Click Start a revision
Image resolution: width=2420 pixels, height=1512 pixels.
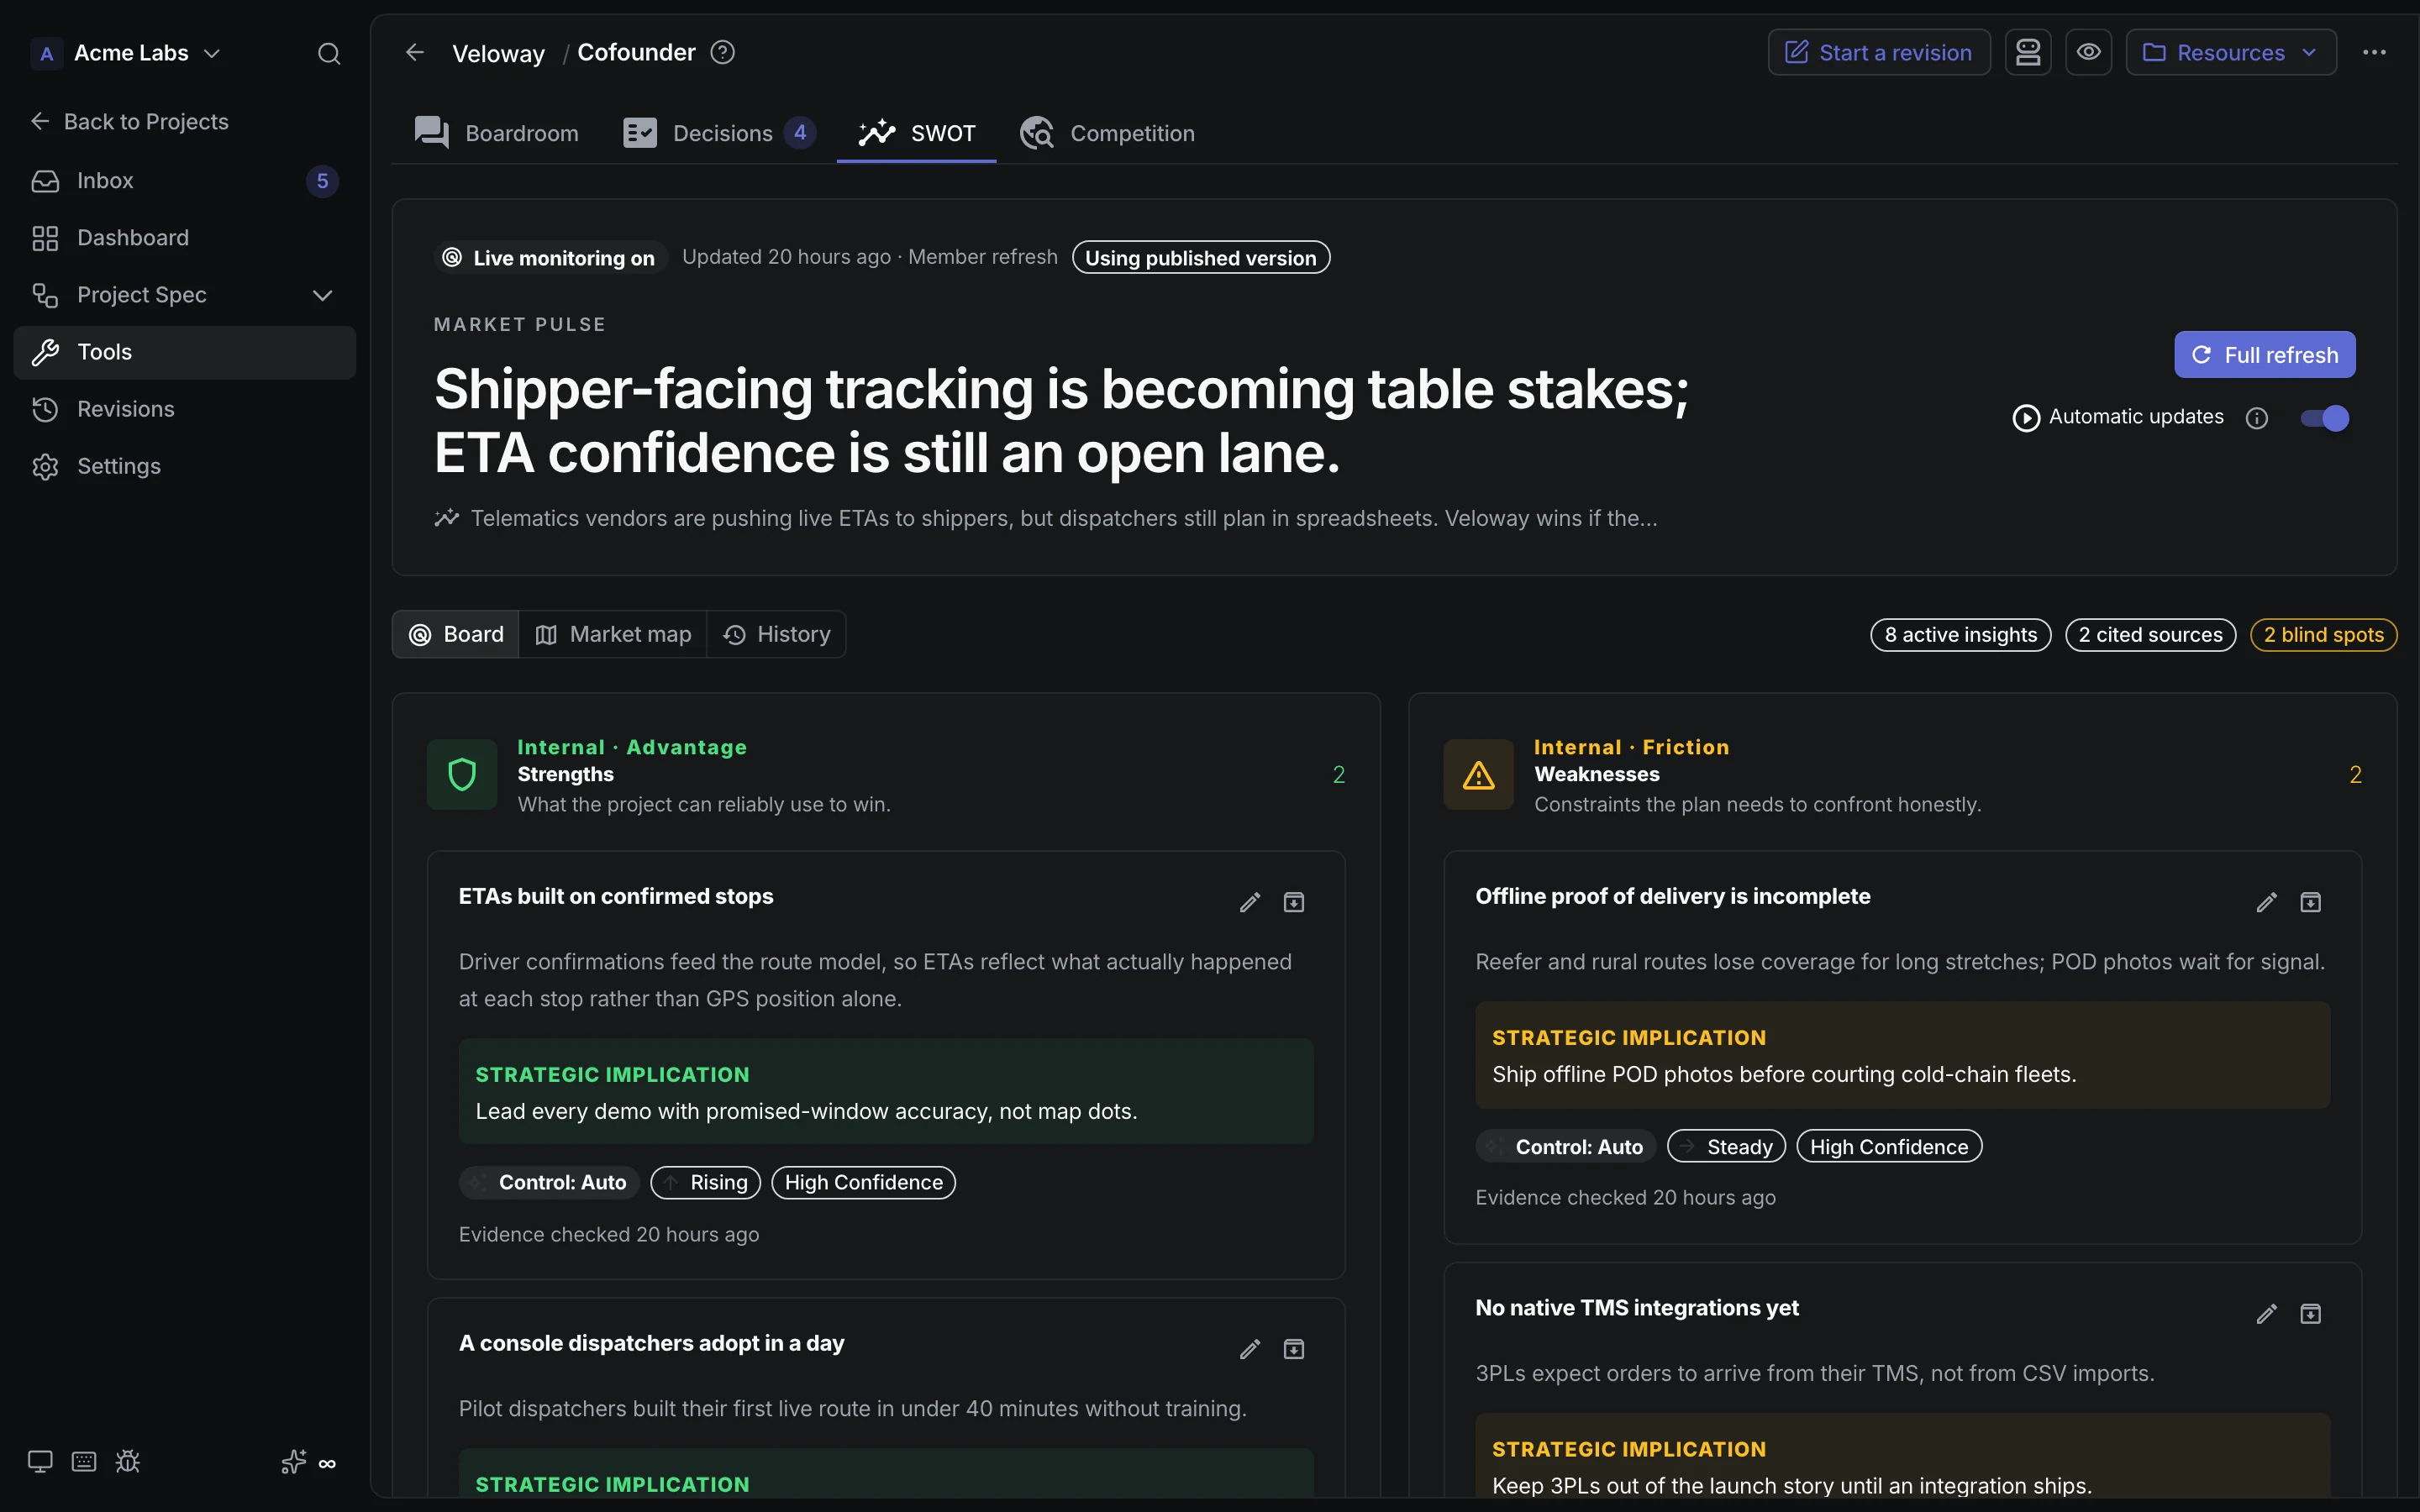click(x=1879, y=52)
